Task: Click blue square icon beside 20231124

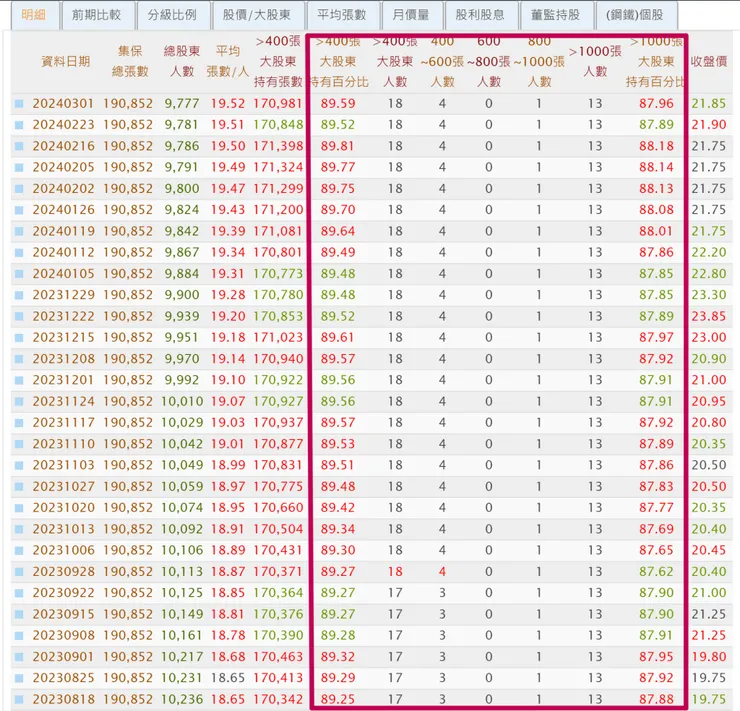Action: [19, 402]
